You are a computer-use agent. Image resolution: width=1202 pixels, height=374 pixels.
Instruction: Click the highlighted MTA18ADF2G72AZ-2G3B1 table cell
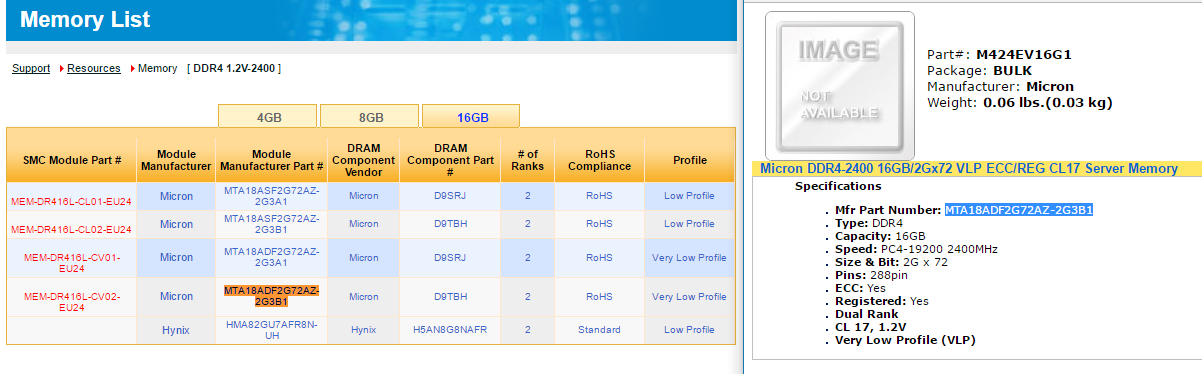[271, 296]
